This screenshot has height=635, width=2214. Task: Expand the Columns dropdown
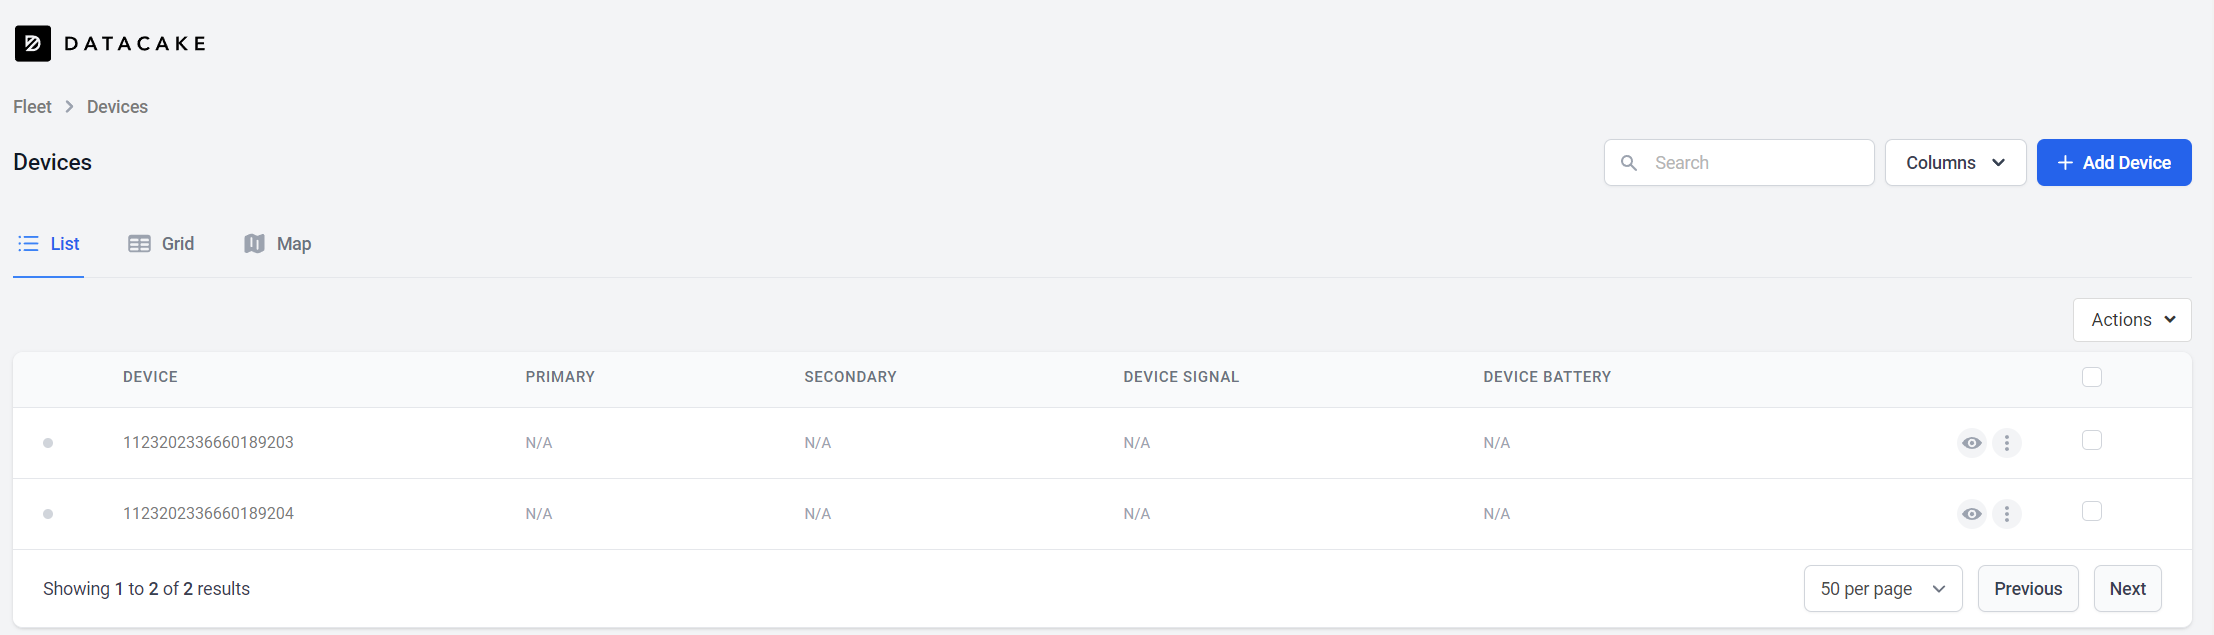tap(1955, 163)
